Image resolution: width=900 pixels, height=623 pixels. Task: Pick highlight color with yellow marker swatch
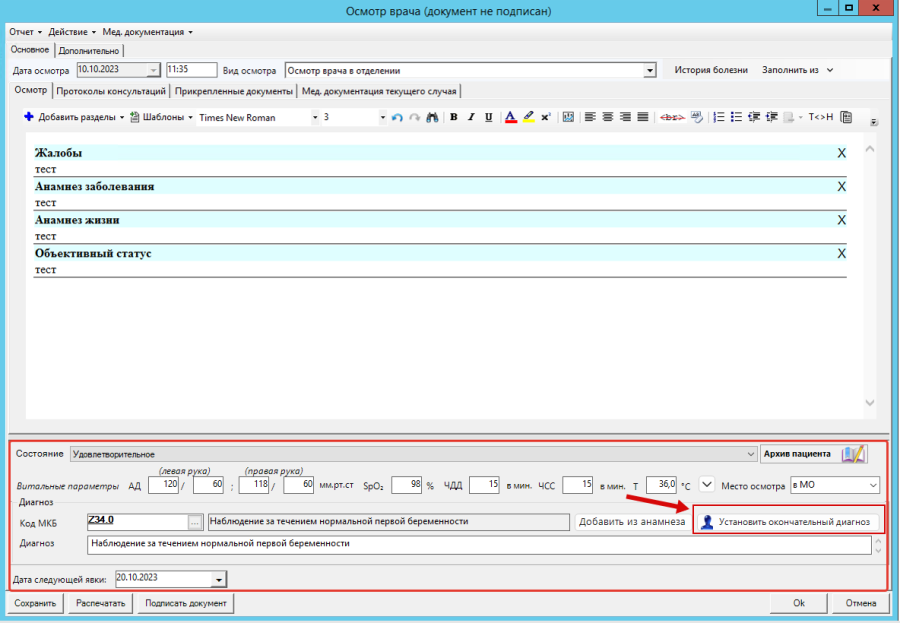click(x=529, y=117)
